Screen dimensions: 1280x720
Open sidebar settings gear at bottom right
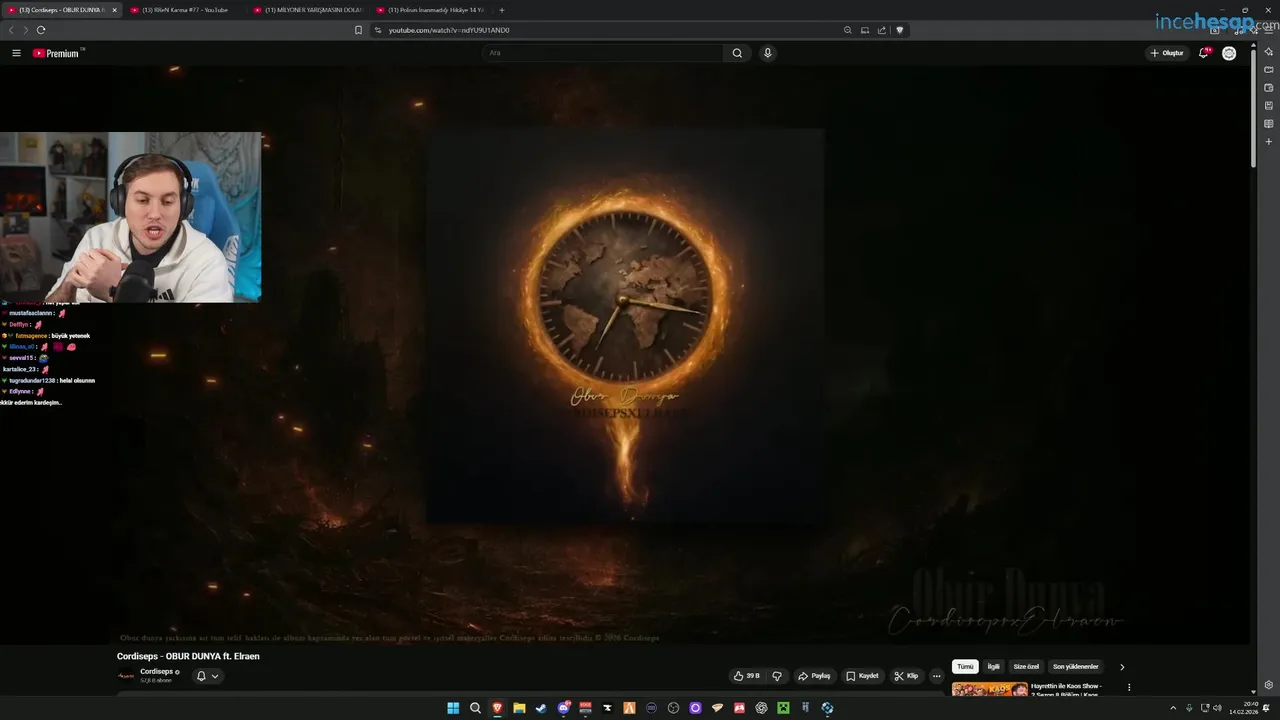(x=1268, y=685)
